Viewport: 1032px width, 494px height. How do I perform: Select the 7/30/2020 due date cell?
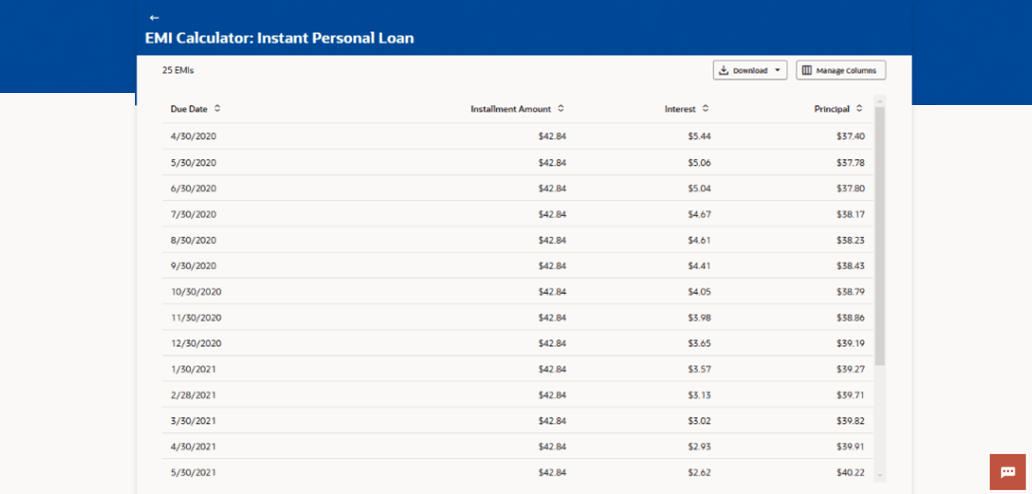click(194, 214)
